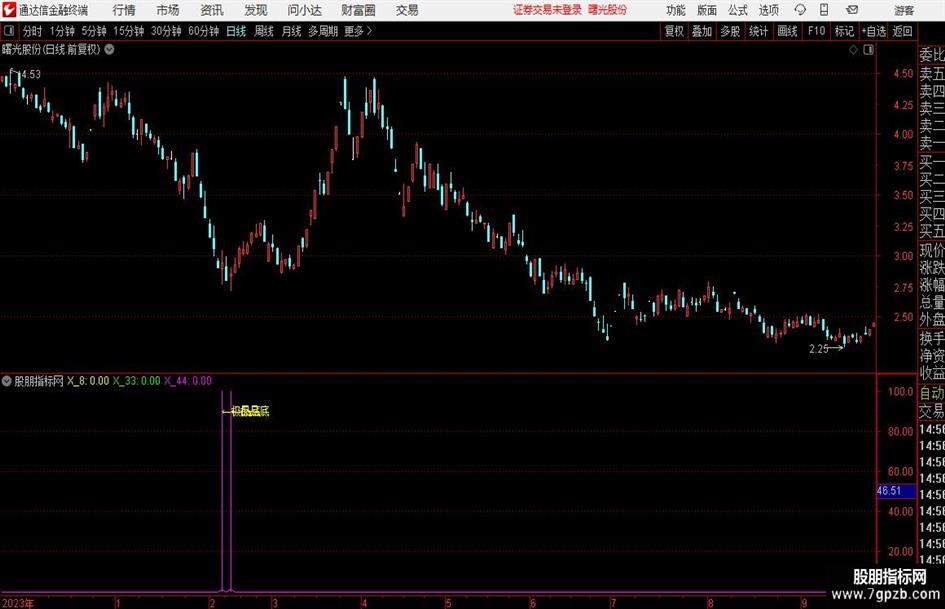Open the mail envelope icon
Image resolution: width=945 pixels, height=609 pixels.
[852, 10]
